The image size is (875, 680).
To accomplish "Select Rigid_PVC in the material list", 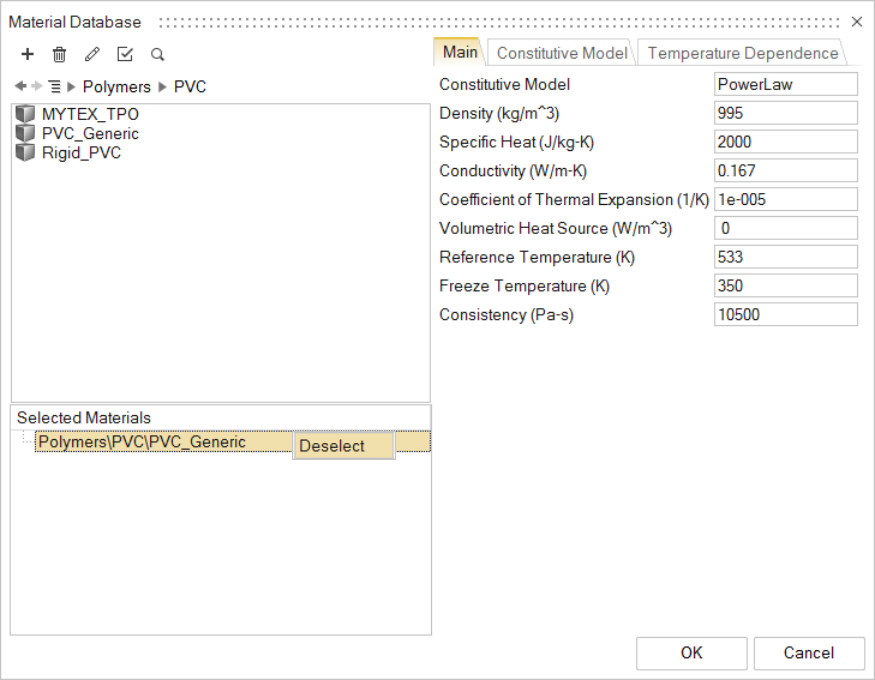I will point(81,153).
